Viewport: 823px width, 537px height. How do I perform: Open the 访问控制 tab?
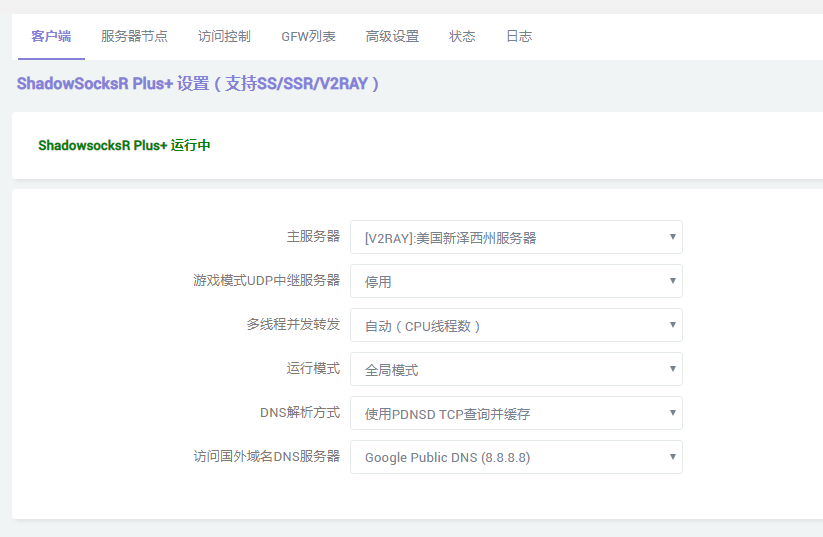click(224, 36)
